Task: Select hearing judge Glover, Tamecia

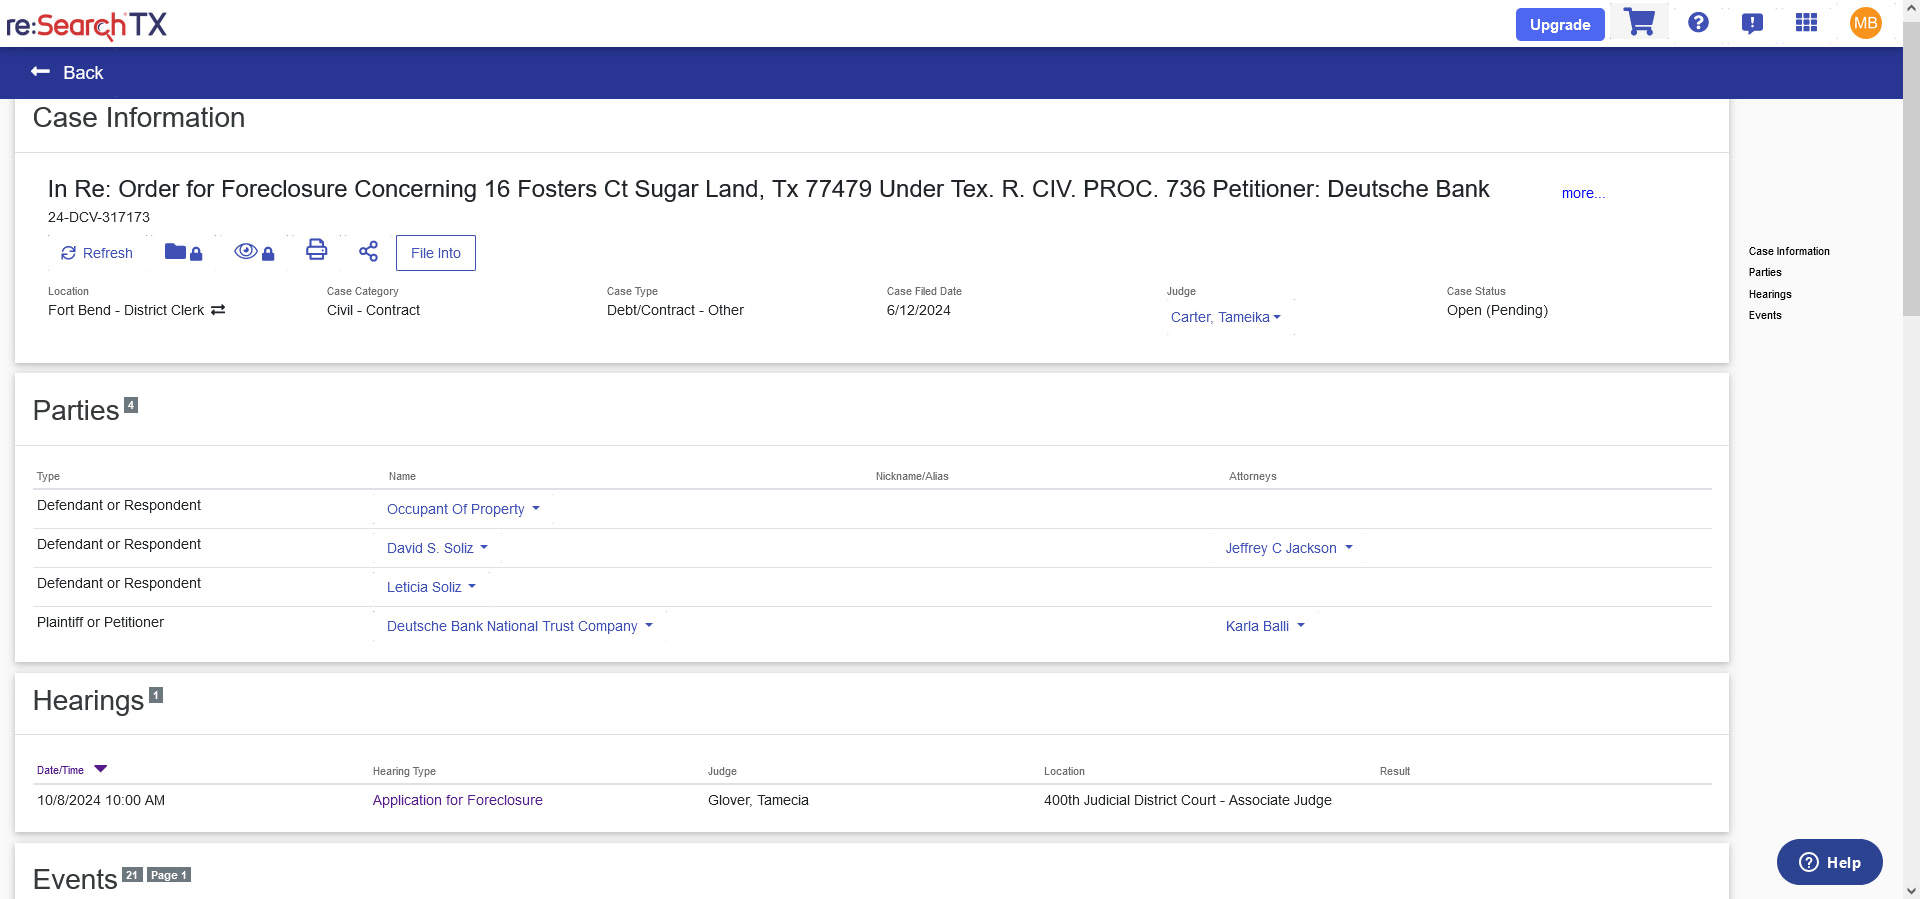Action: 758,800
